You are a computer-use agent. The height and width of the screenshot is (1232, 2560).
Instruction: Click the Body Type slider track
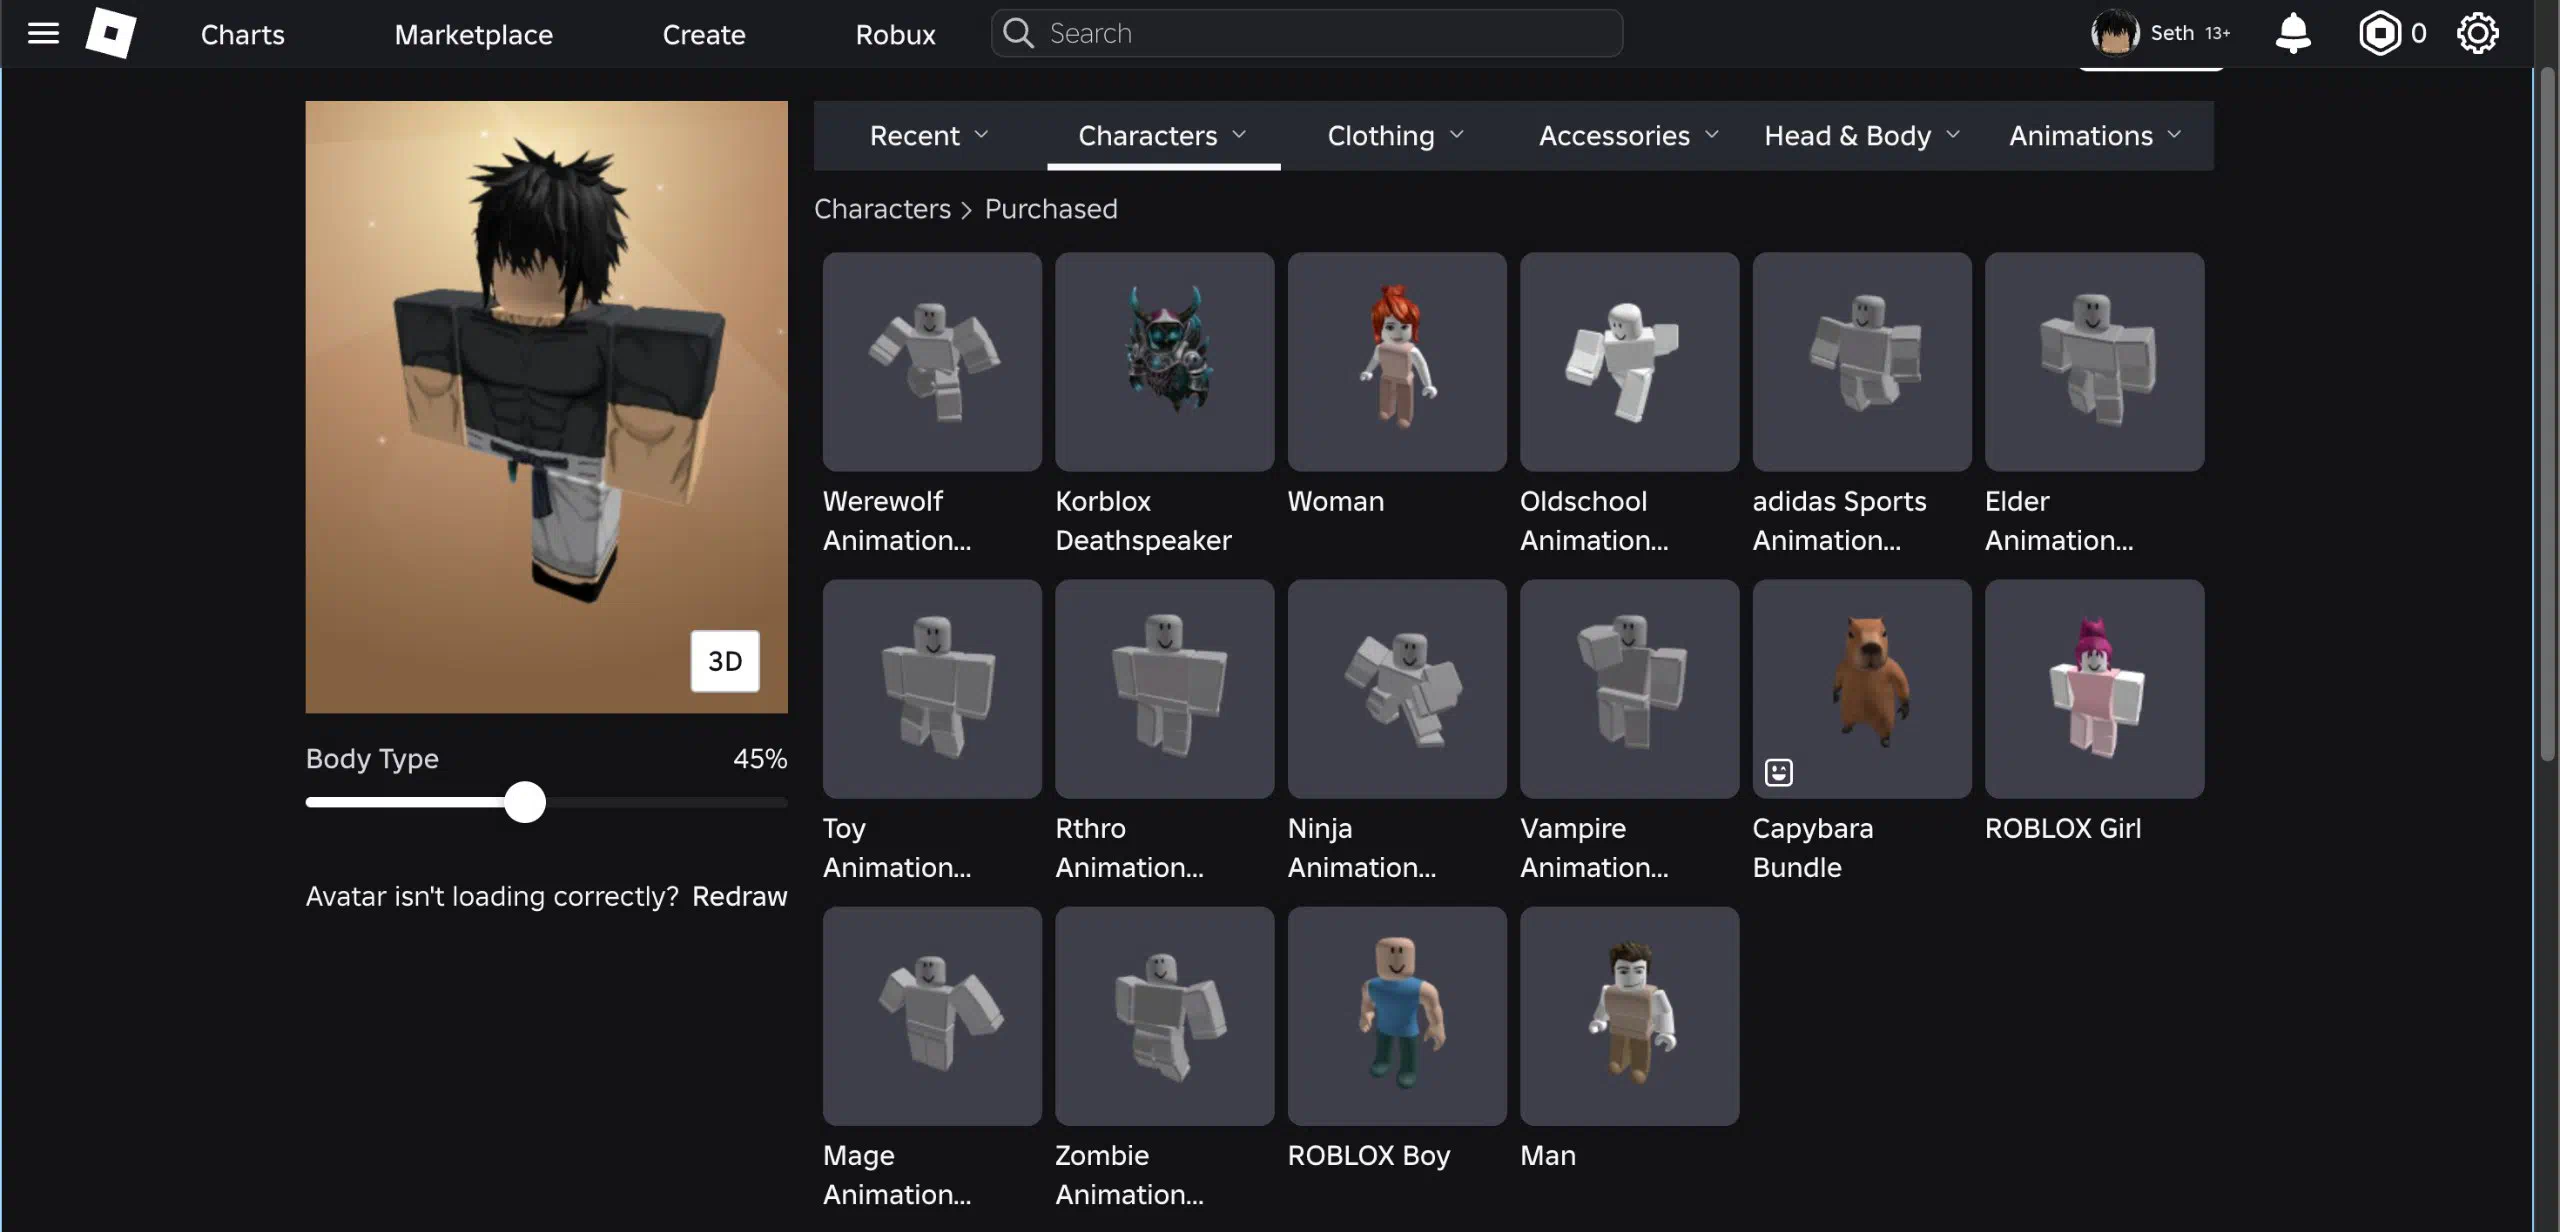coord(547,802)
